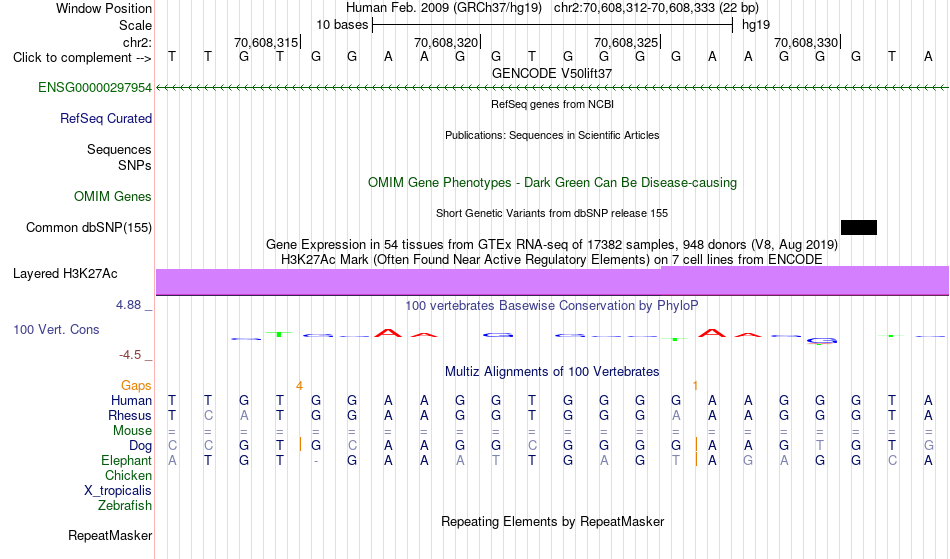Click Short Genetic Variants from dbSNP title
Image resolution: width=950 pixels, height=559 pixels.
[552, 213]
